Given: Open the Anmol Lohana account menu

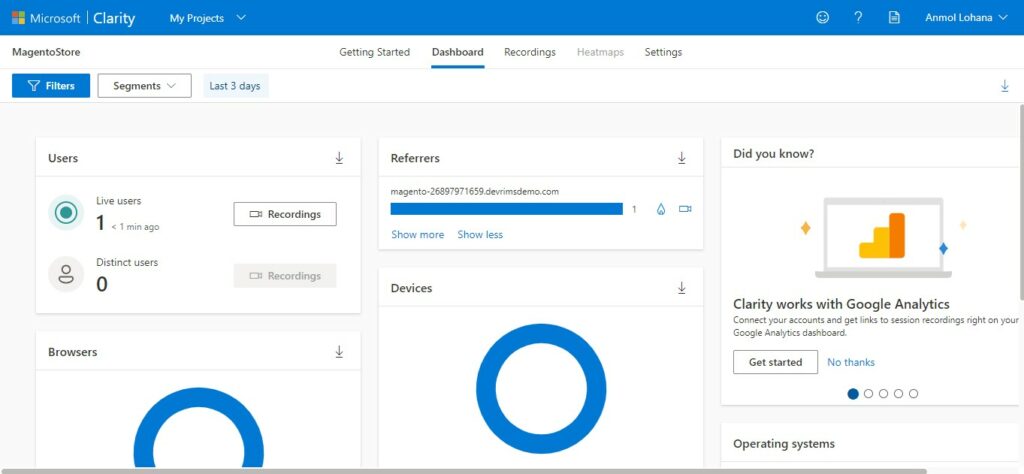Looking at the screenshot, I should pyautogui.click(x=967, y=18).
